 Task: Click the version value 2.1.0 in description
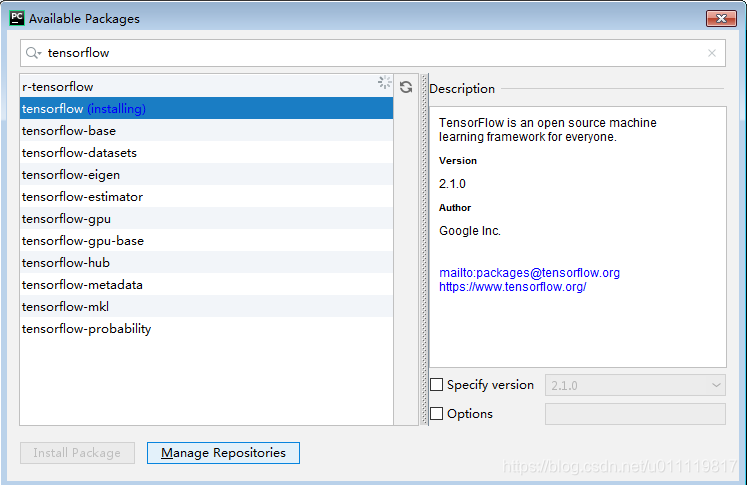pos(452,184)
